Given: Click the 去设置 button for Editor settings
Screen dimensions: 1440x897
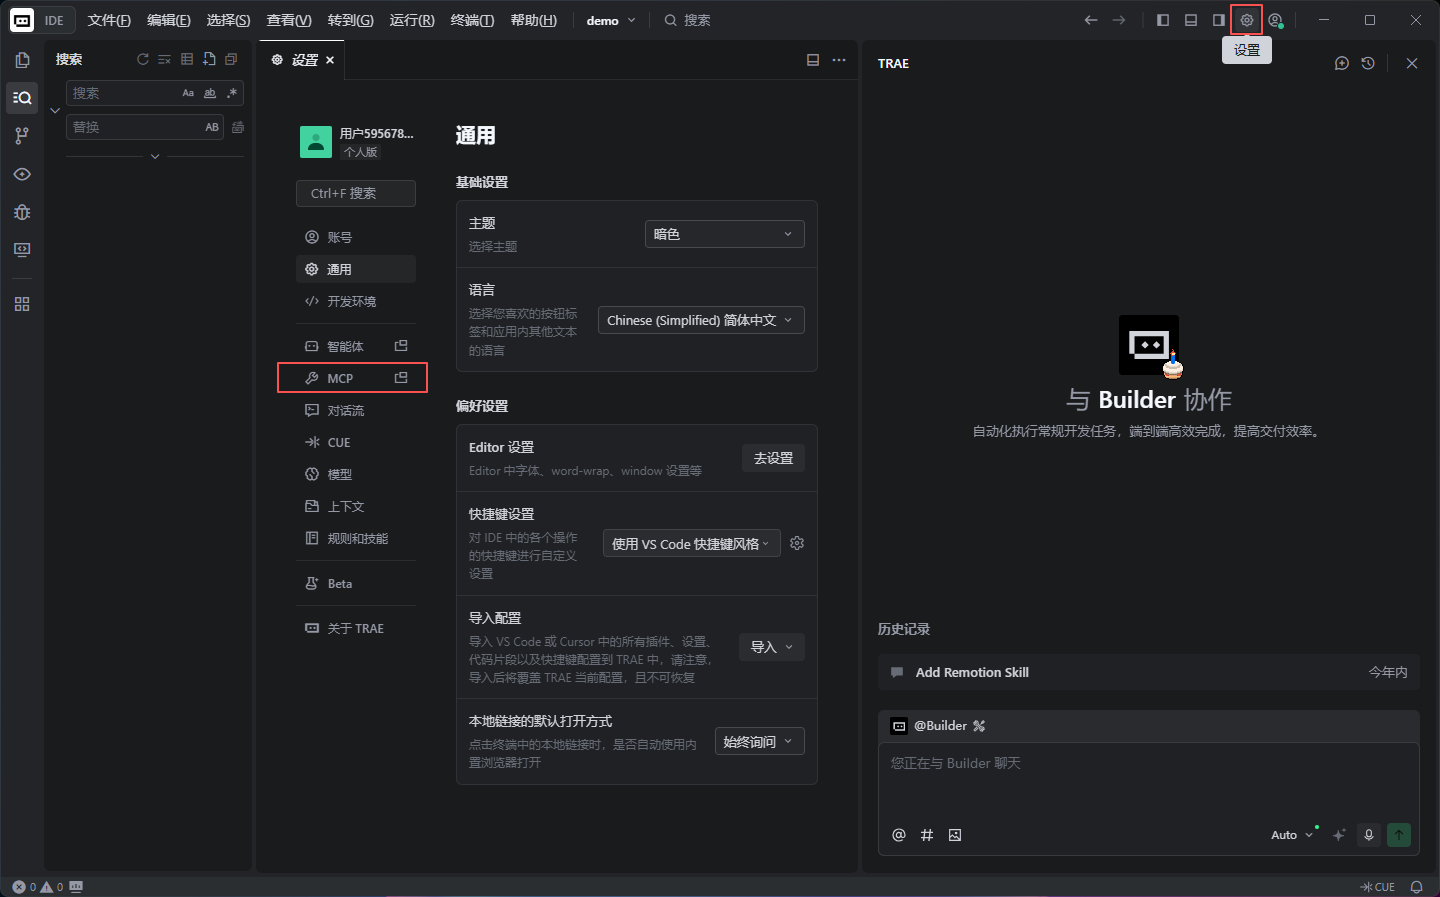Looking at the screenshot, I should [x=773, y=458].
